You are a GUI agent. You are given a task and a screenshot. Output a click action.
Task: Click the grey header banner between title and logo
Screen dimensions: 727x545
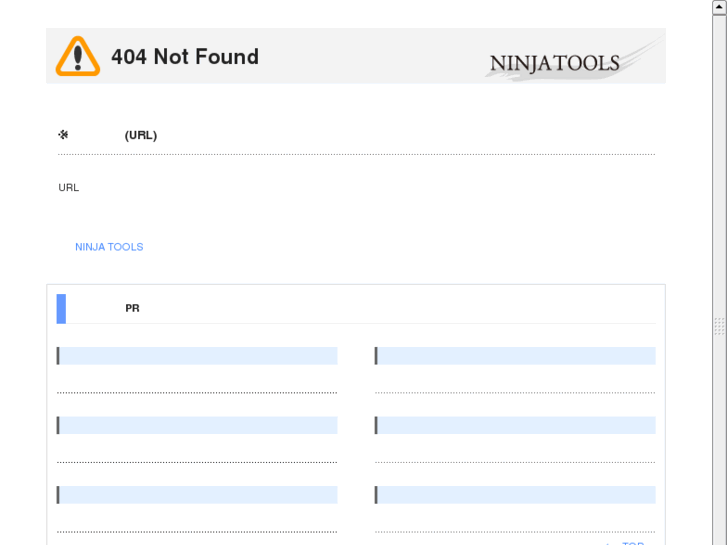tap(370, 56)
